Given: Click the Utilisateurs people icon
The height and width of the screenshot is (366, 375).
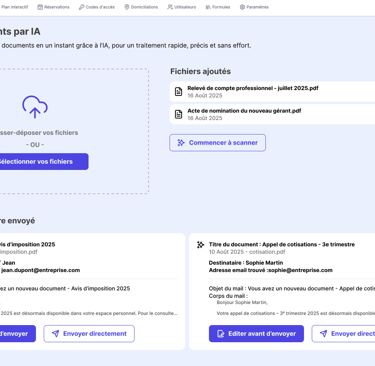Looking at the screenshot, I should click(x=170, y=7).
